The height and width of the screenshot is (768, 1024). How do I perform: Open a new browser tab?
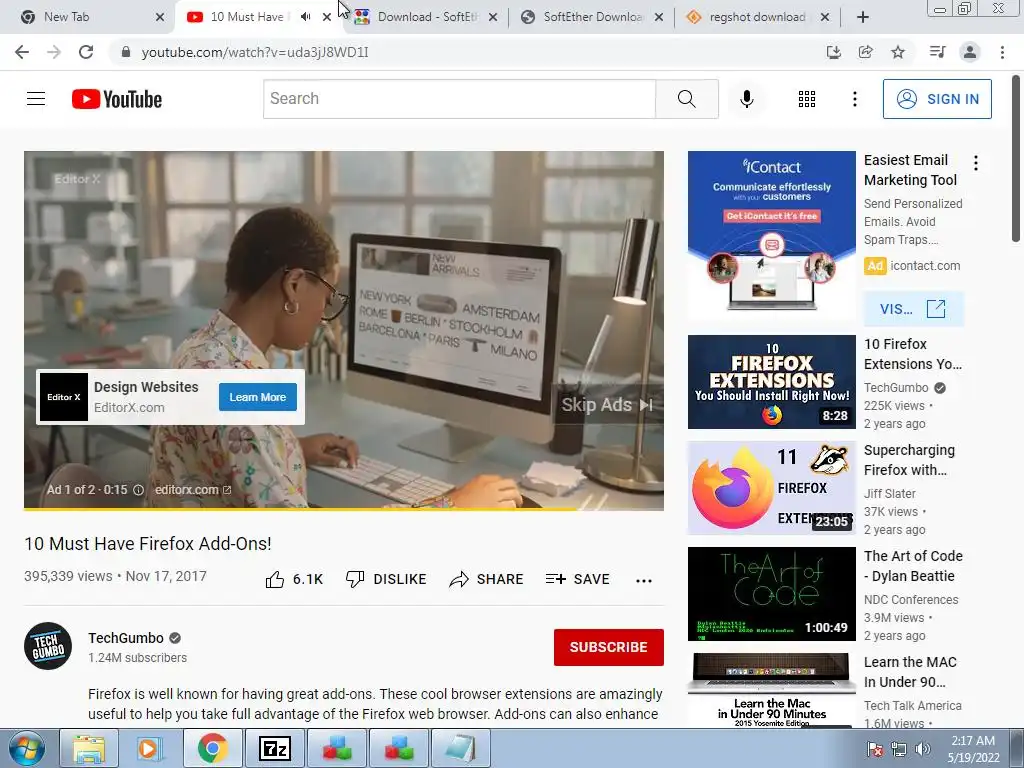point(862,17)
